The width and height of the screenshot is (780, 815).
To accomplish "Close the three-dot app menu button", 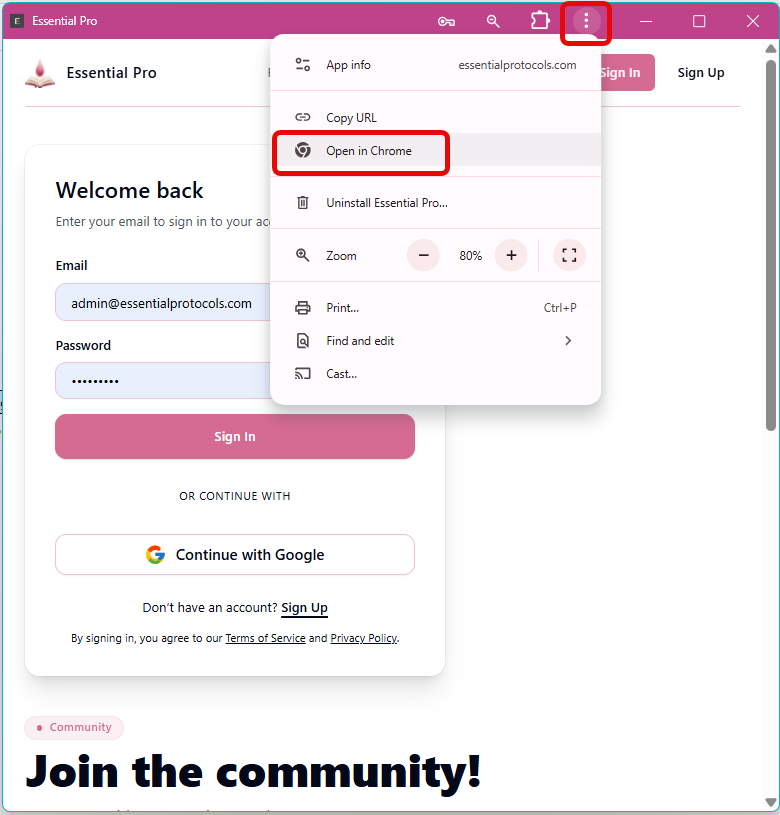I will (x=586, y=21).
